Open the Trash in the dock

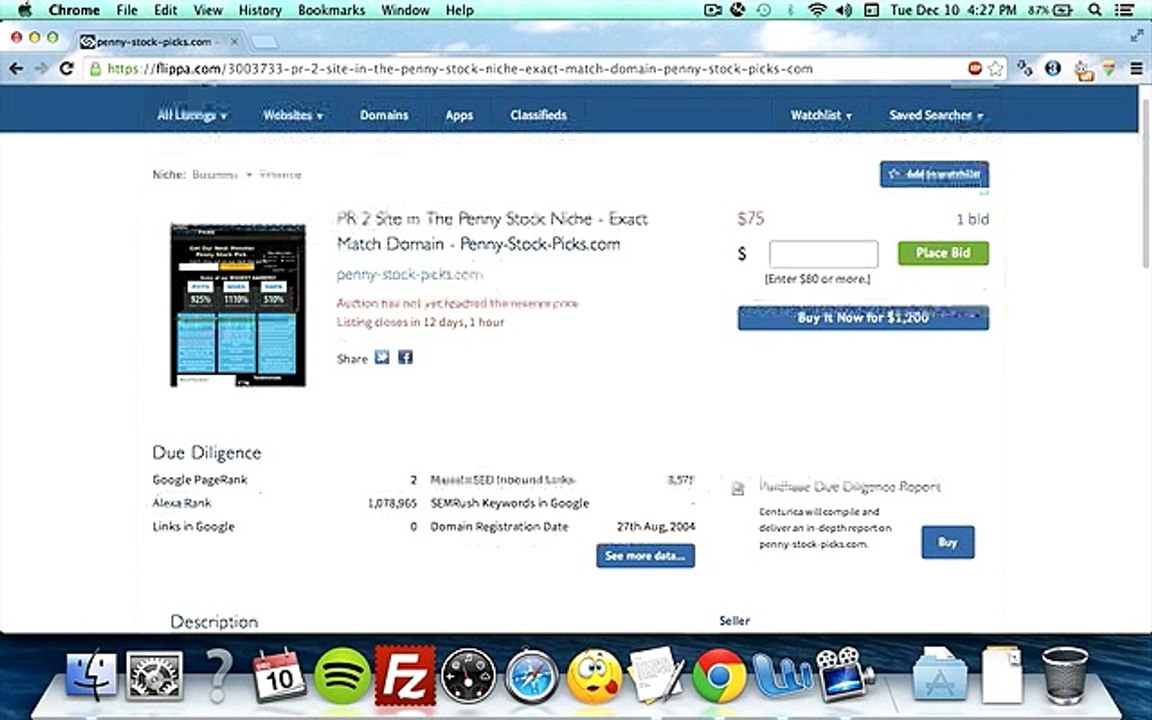[x=1065, y=674]
